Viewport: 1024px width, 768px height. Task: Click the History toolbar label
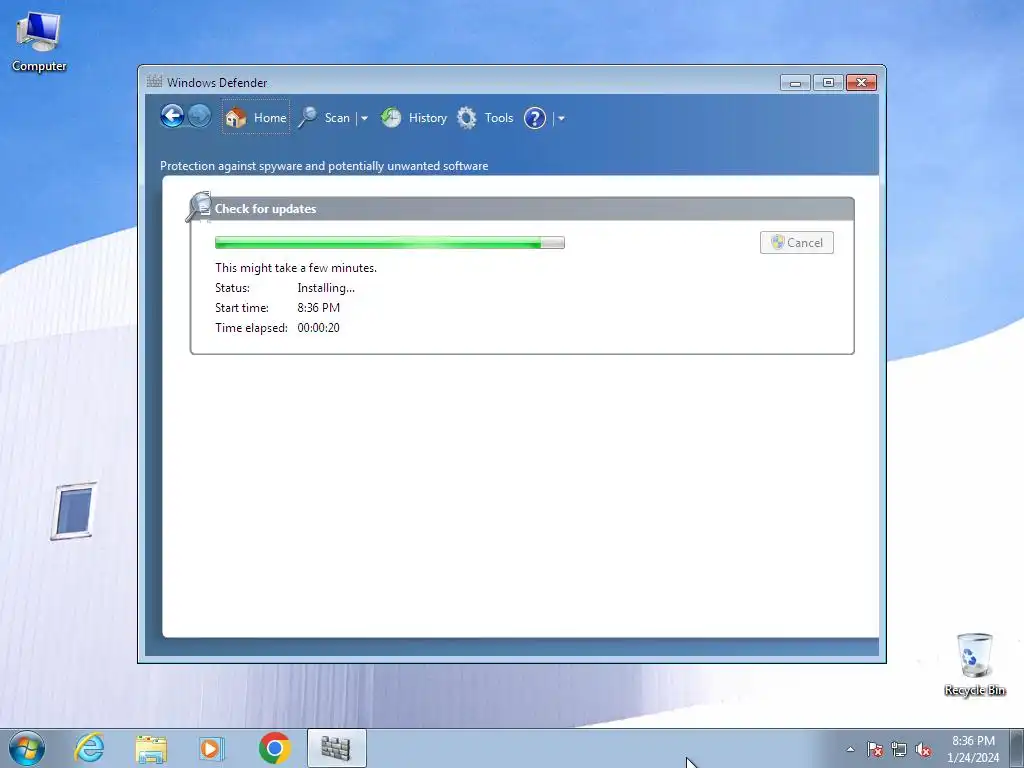(428, 118)
